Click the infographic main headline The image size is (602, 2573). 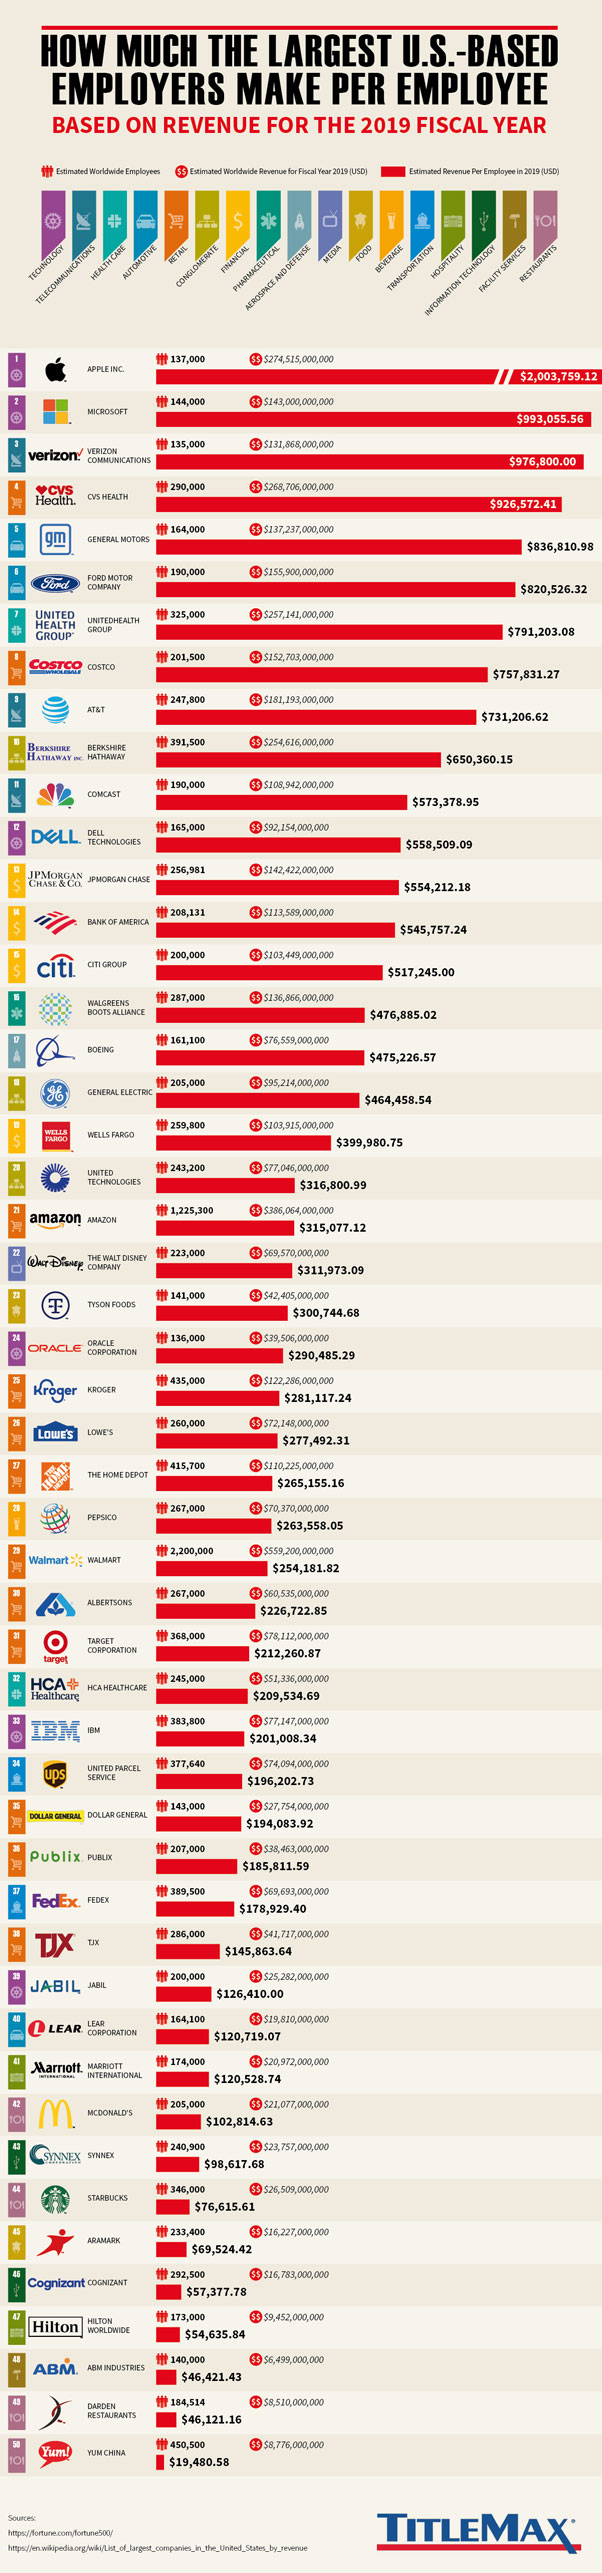click(300, 70)
